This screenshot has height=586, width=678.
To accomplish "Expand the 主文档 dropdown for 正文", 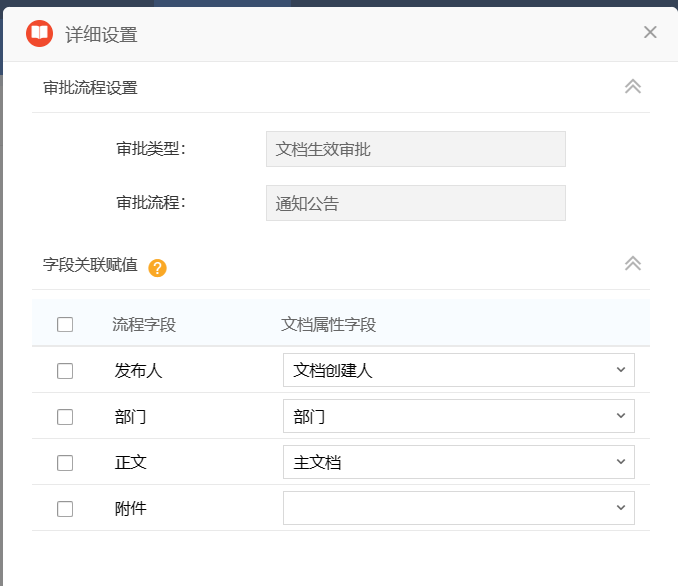I will pos(458,462).
